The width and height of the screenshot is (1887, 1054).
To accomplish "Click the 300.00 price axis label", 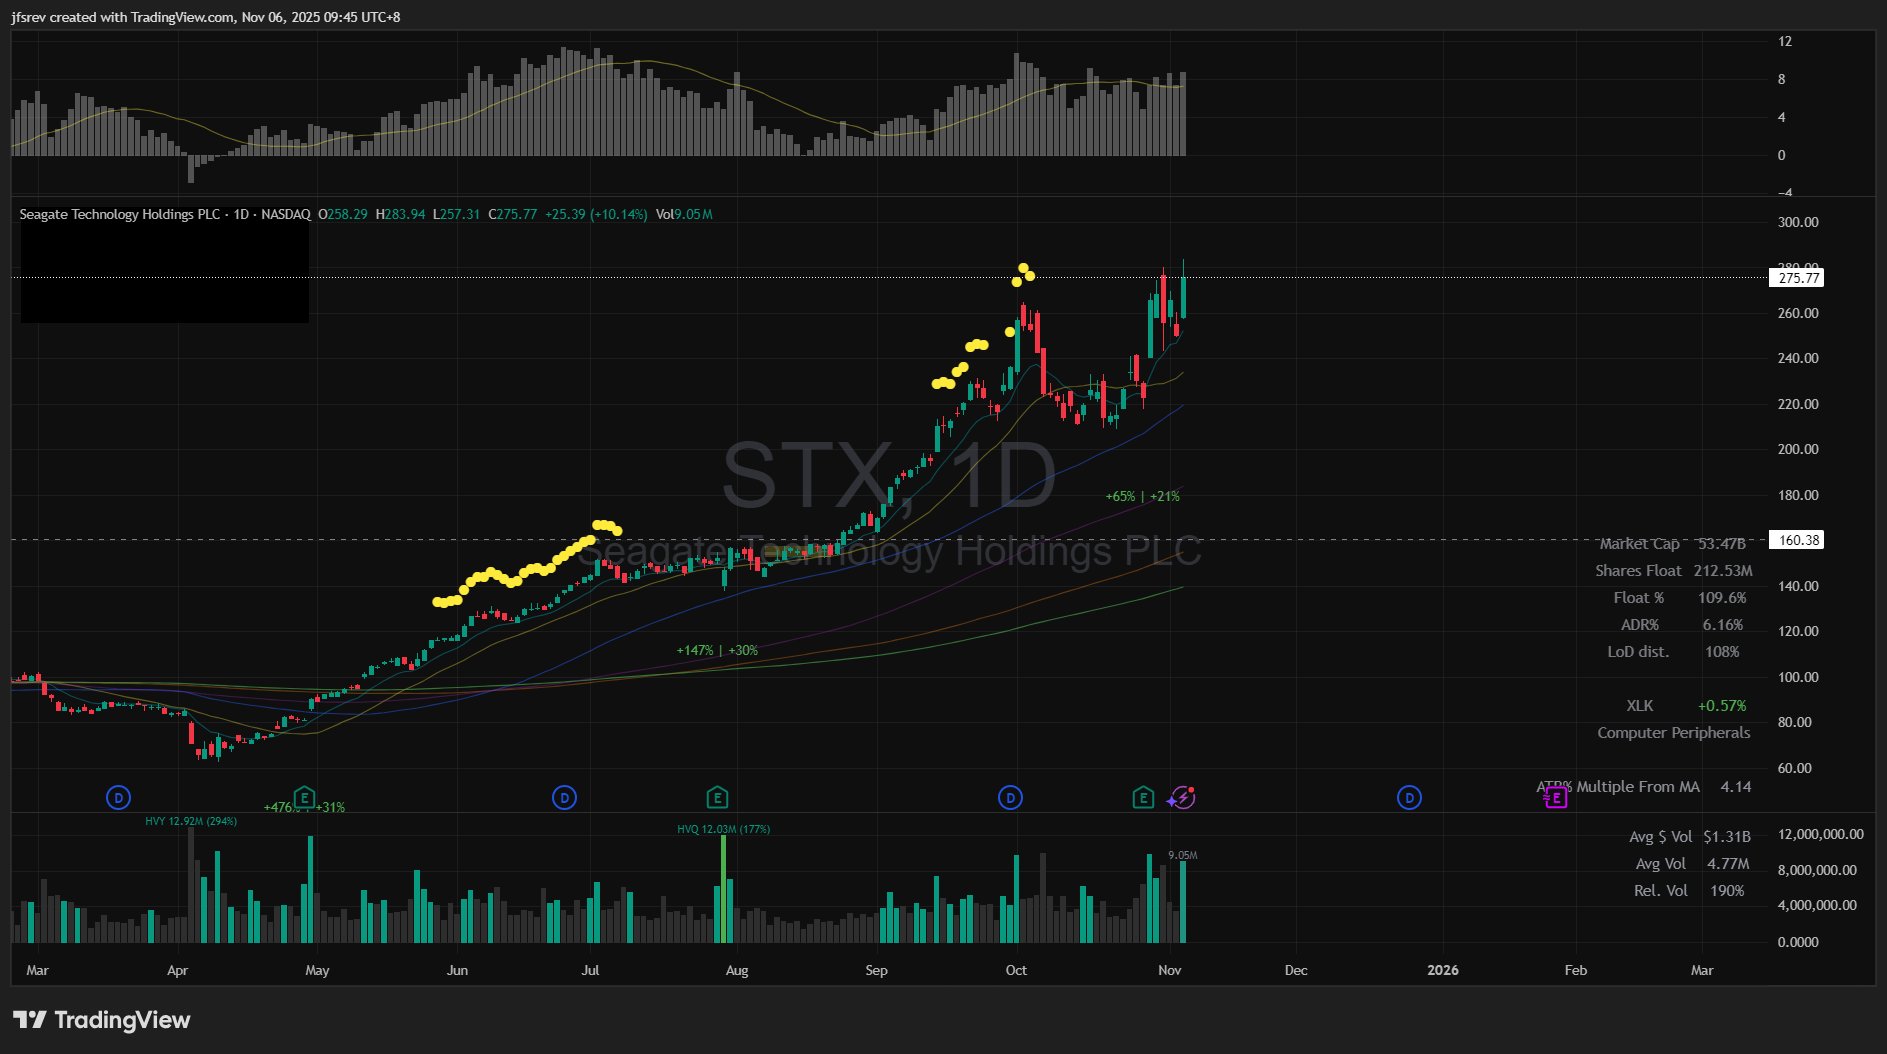I will 1798,223.
